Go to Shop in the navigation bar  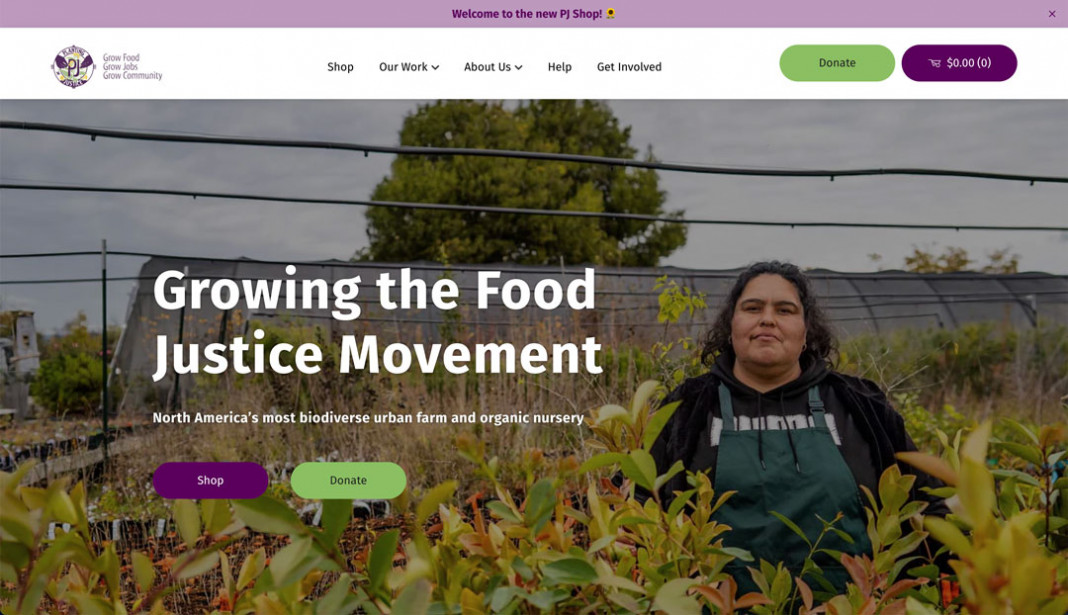[x=340, y=67]
